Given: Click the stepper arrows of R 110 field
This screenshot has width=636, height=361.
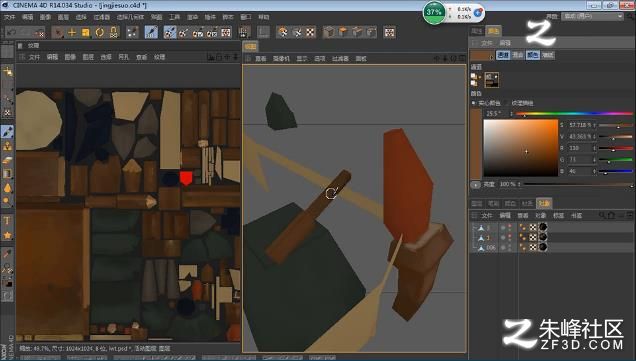Looking at the screenshot, I should coord(595,148).
